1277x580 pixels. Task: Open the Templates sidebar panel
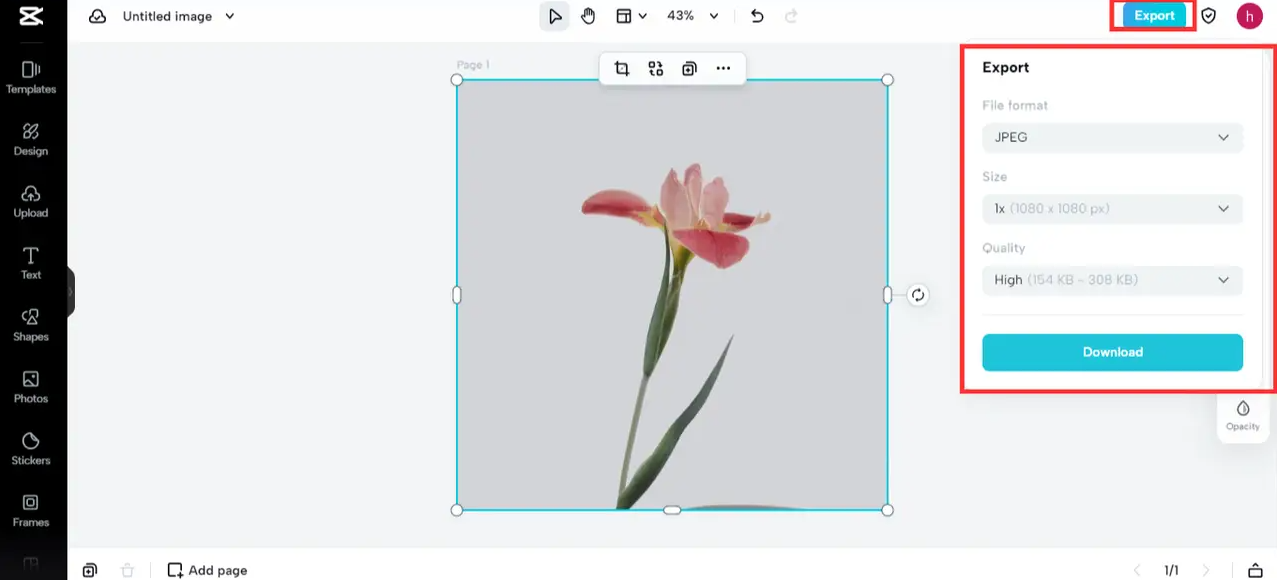point(31,77)
